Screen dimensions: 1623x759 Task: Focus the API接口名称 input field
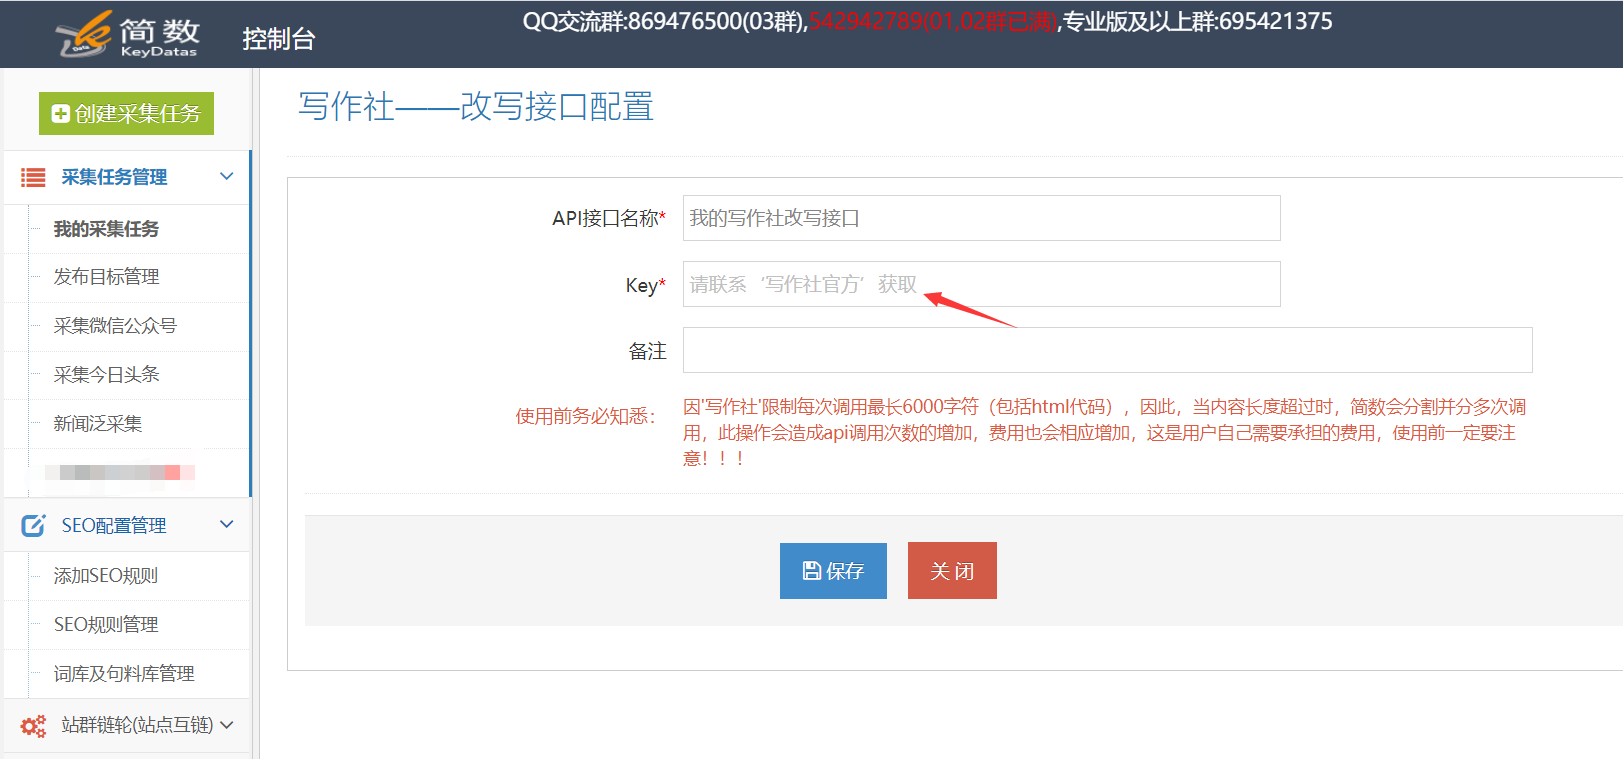pos(981,218)
